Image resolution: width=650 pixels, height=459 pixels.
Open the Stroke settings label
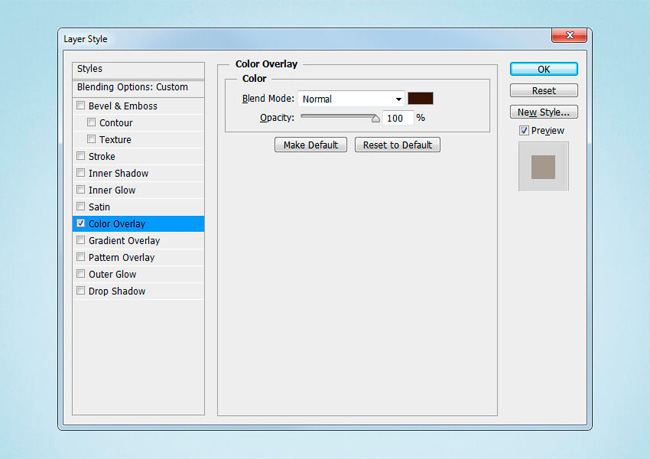tap(102, 156)
